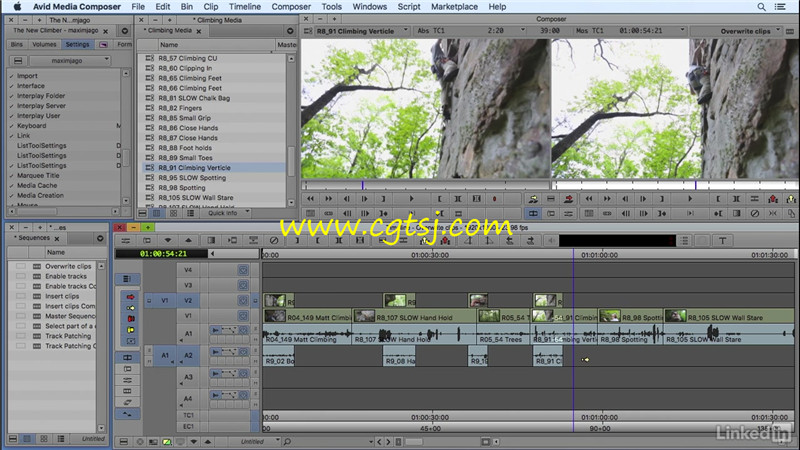Click the yellow Splice-In button between monitors
800x450 pixels.
coord(533,199)
